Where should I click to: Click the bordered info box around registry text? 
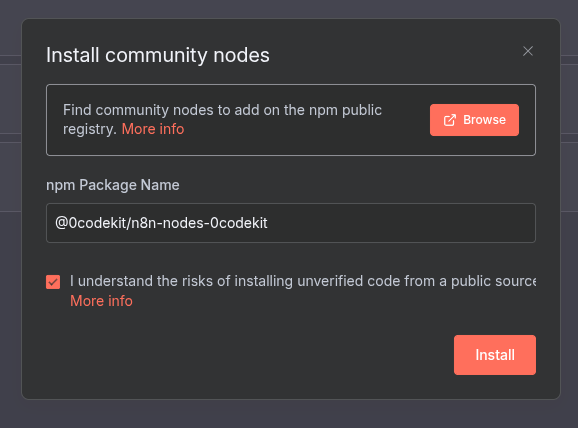291,120
